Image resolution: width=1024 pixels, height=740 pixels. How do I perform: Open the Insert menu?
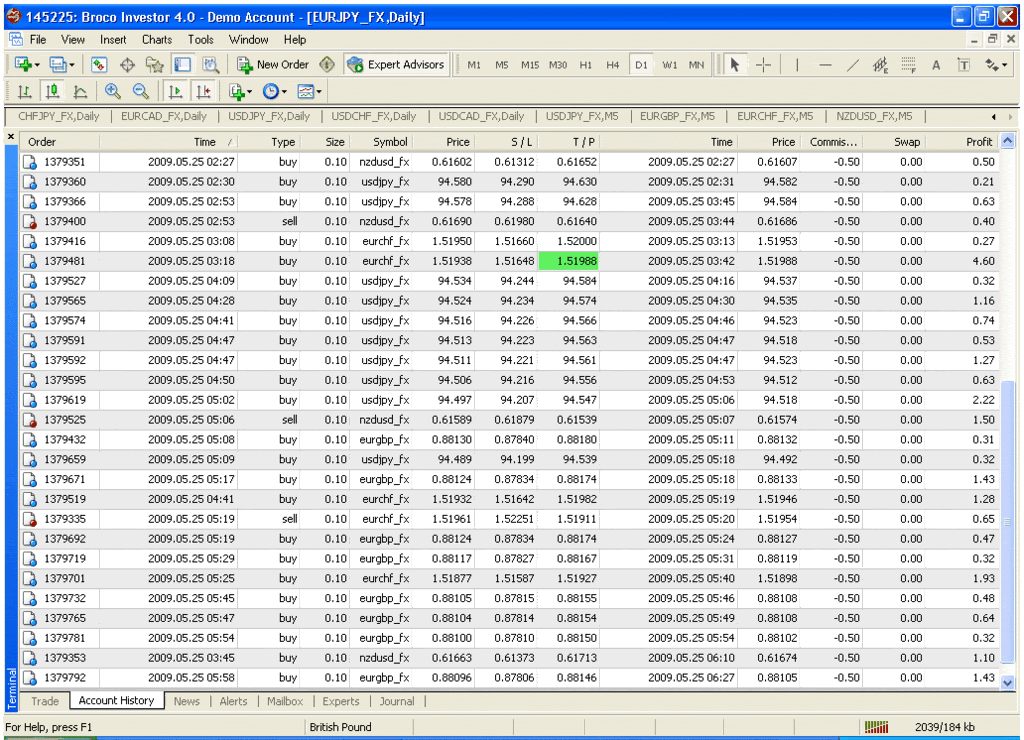click(x=113, y=40)
